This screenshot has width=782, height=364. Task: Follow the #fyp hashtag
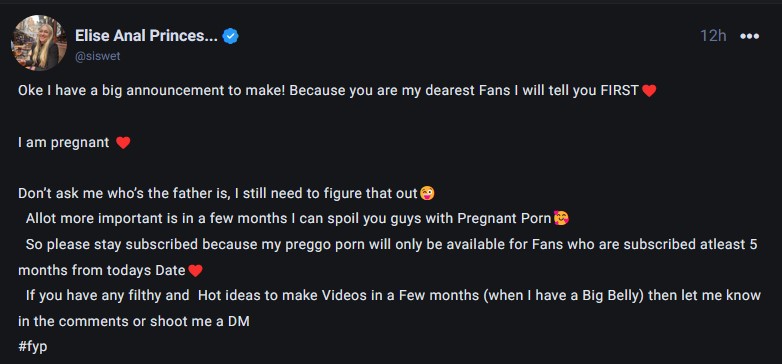click(33, 347)
